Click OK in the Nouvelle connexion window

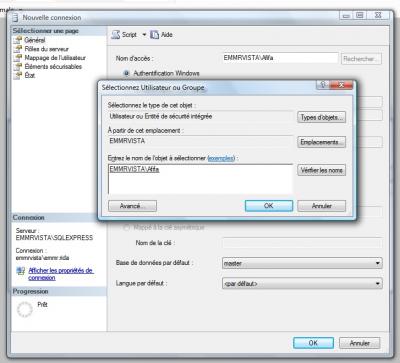(313, 343)
